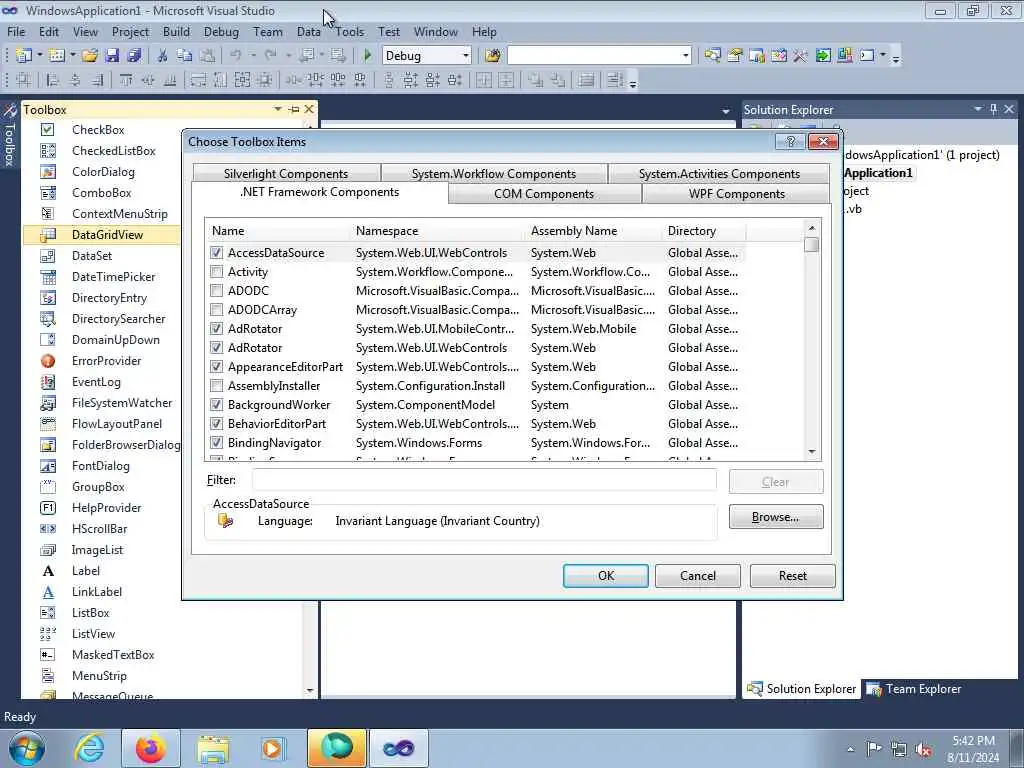Click the Reset button

tap(793, 576)
